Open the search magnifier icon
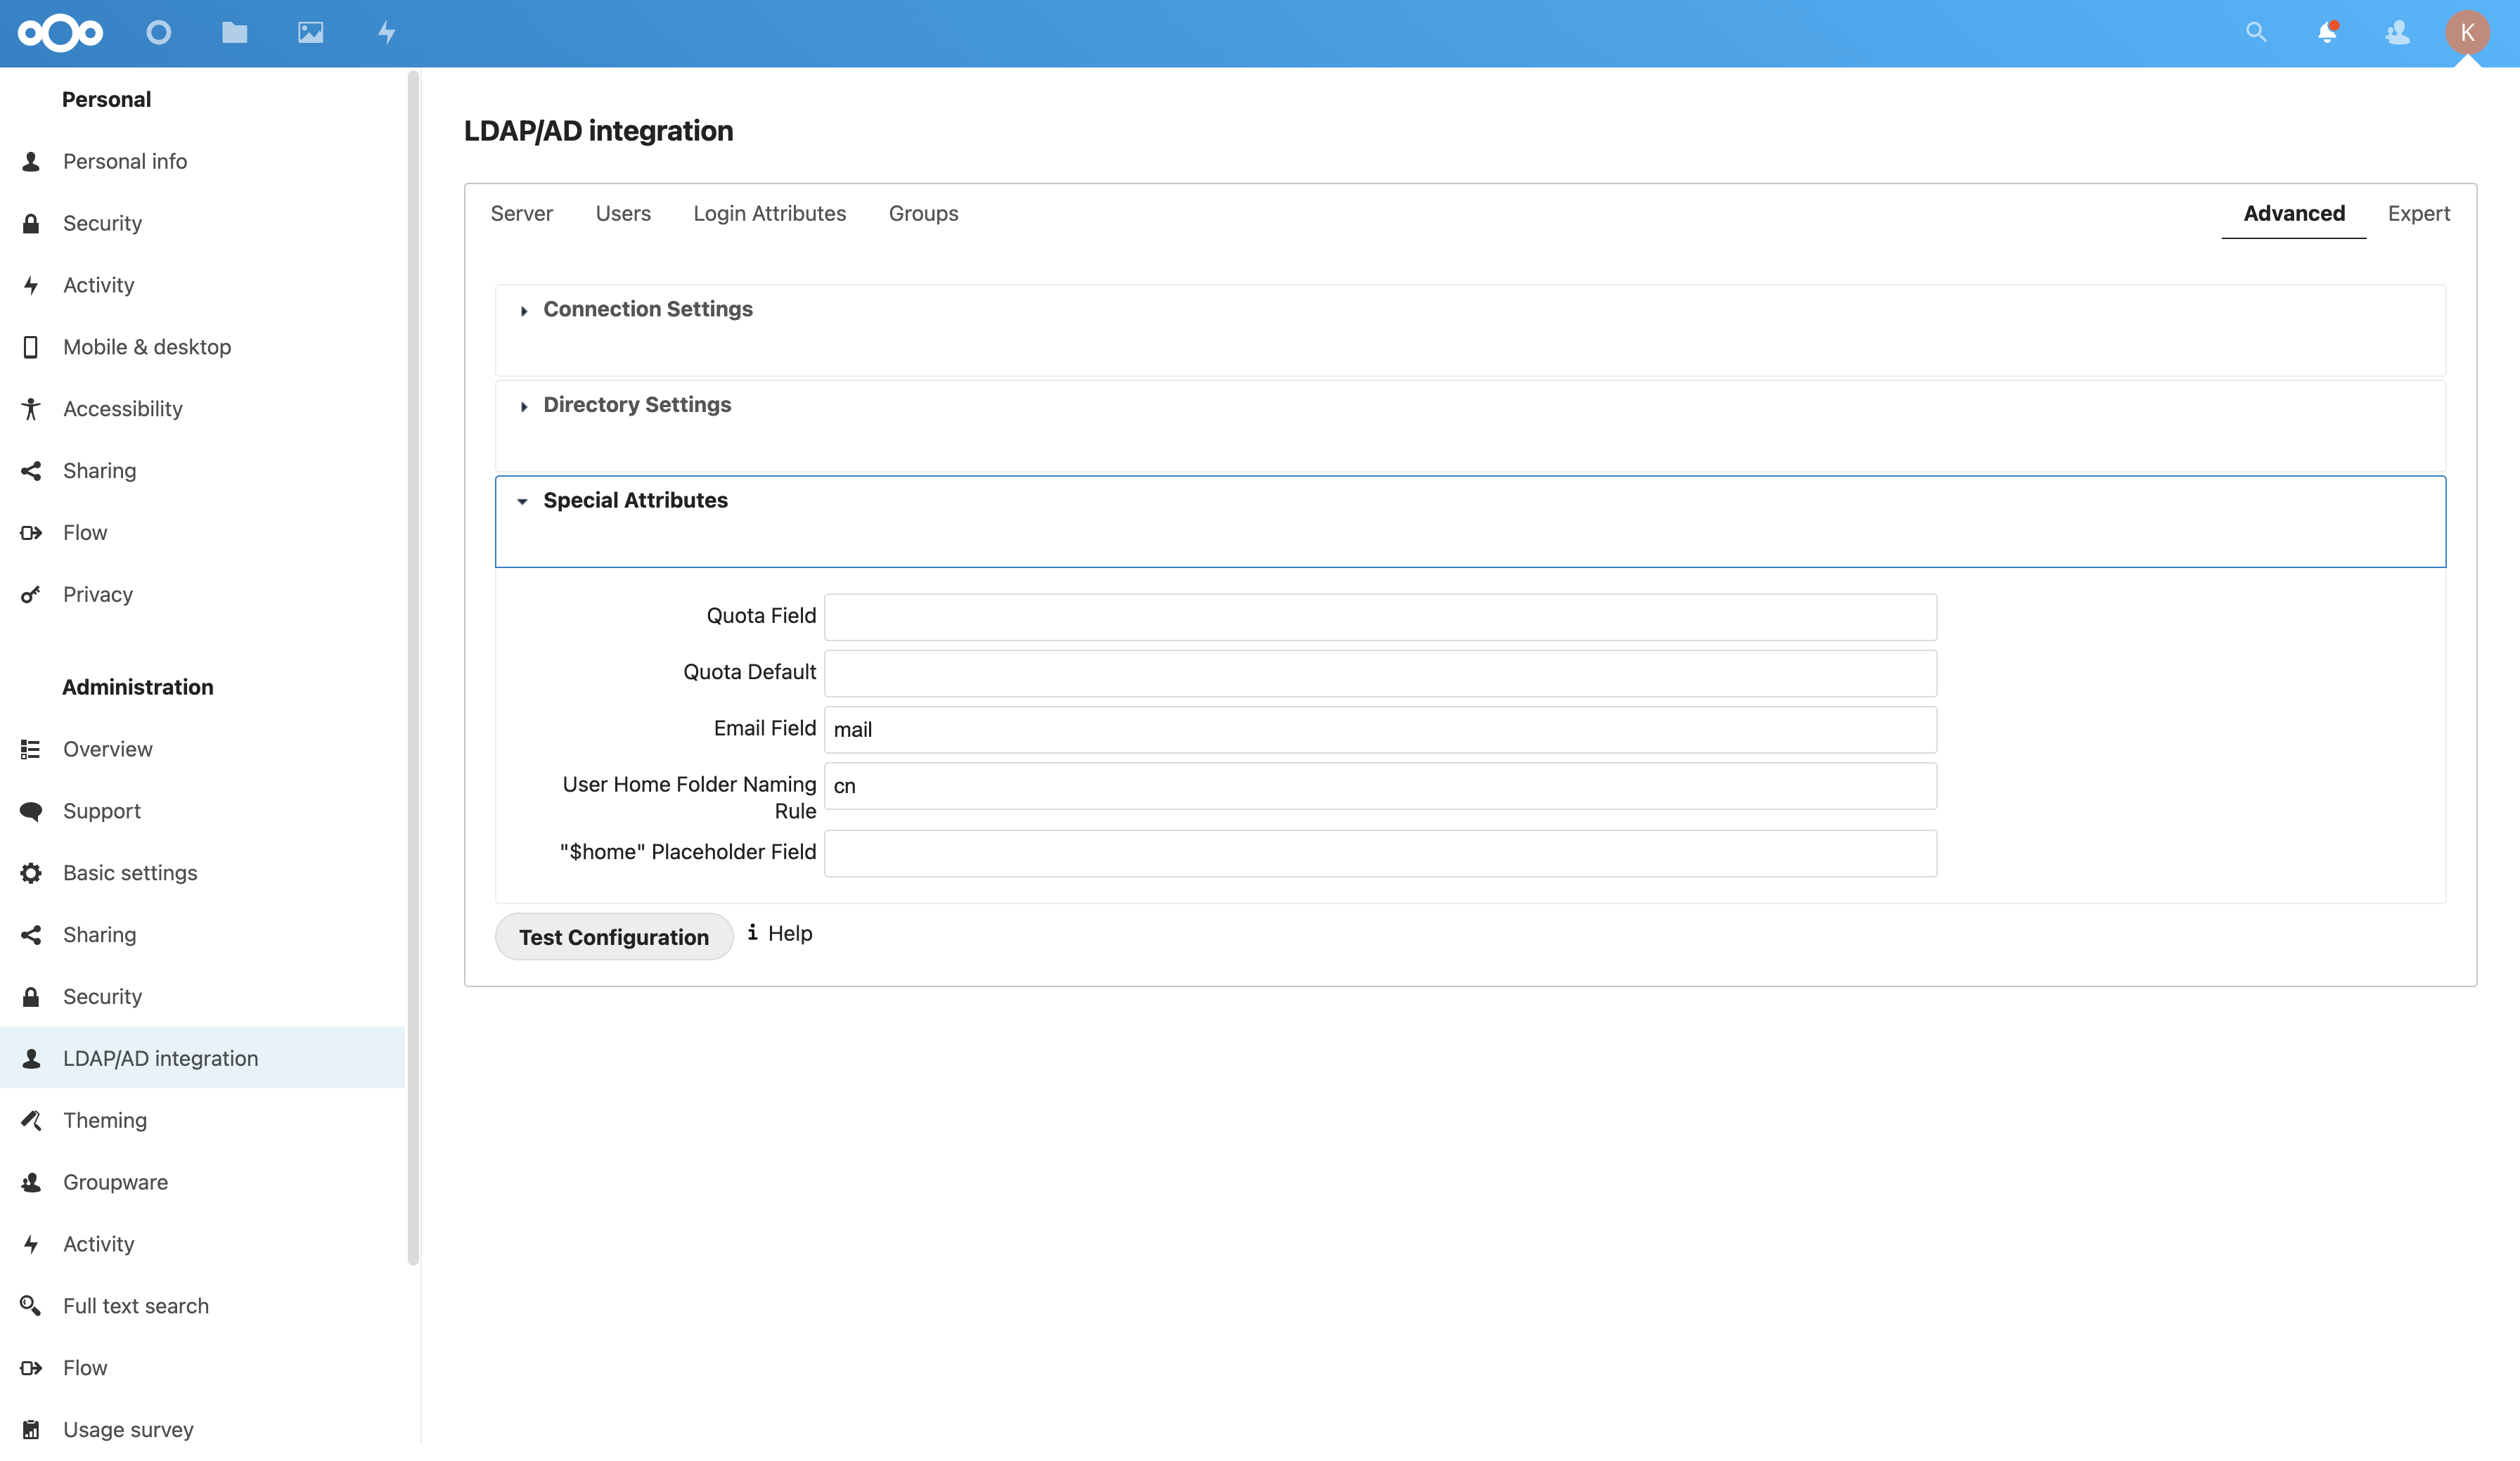This screenshot has height=1461, width=2520. tap(2255, 33)
